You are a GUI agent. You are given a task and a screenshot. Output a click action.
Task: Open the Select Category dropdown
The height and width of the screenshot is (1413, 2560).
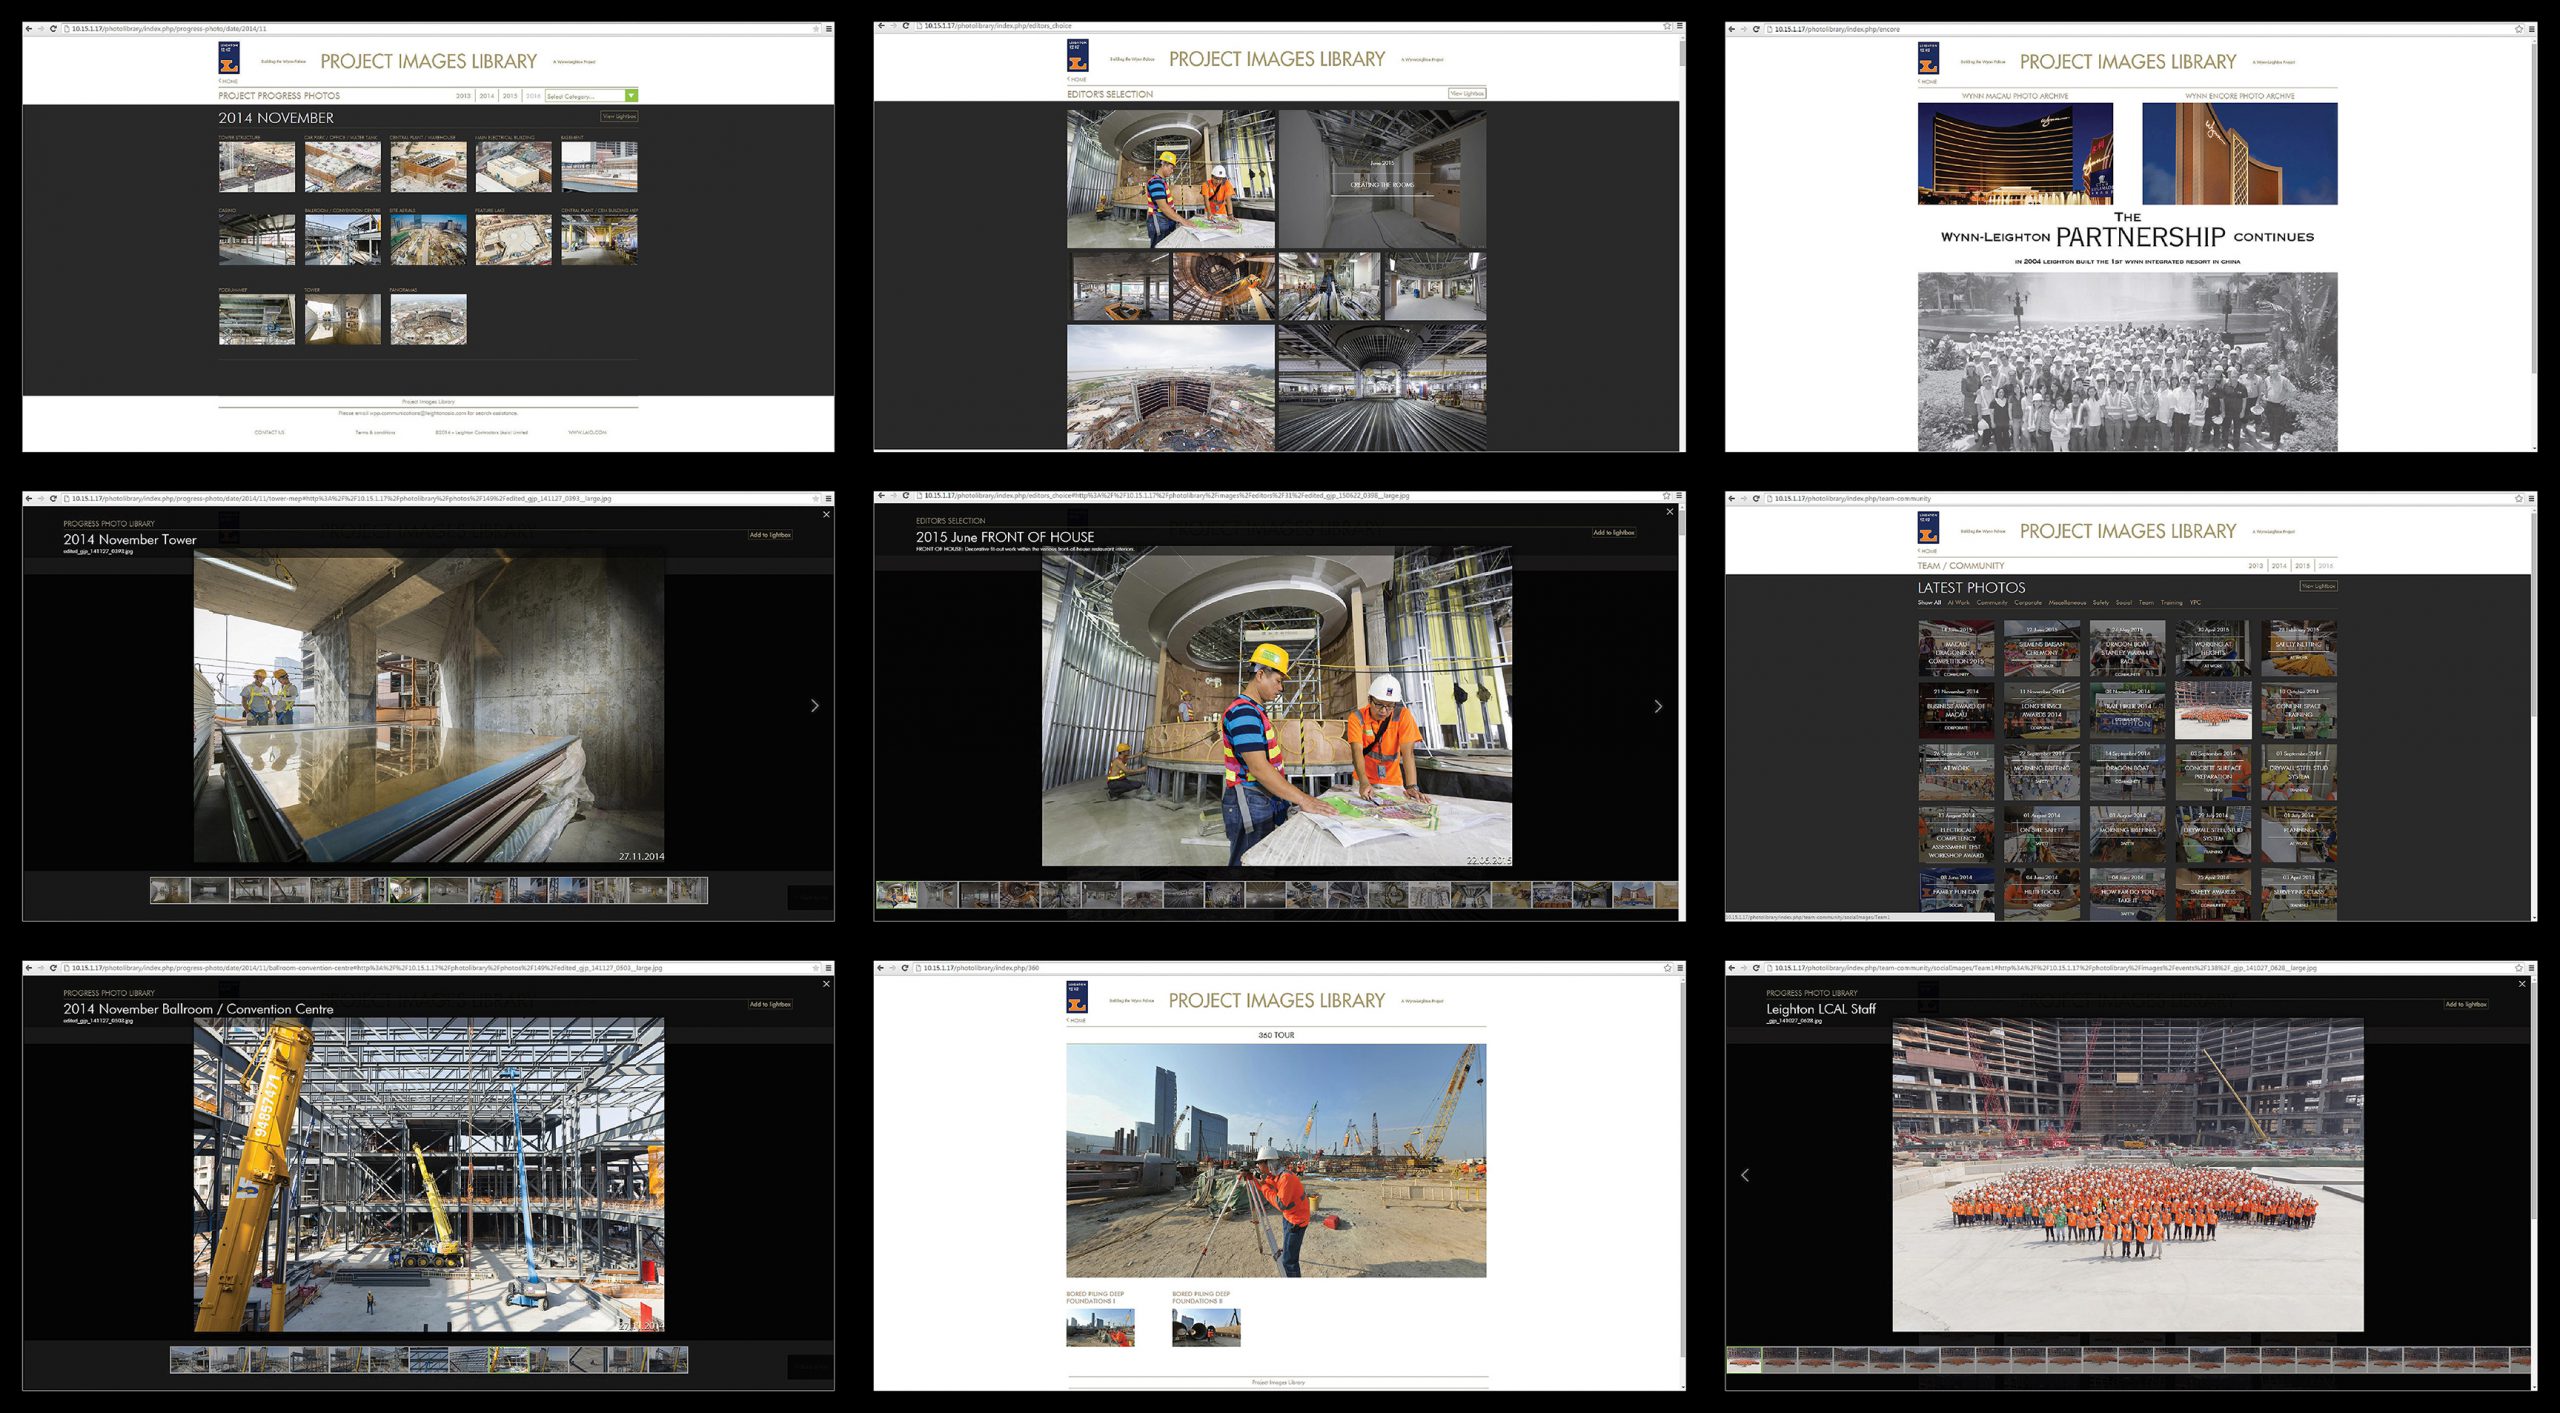pos(591,96)
